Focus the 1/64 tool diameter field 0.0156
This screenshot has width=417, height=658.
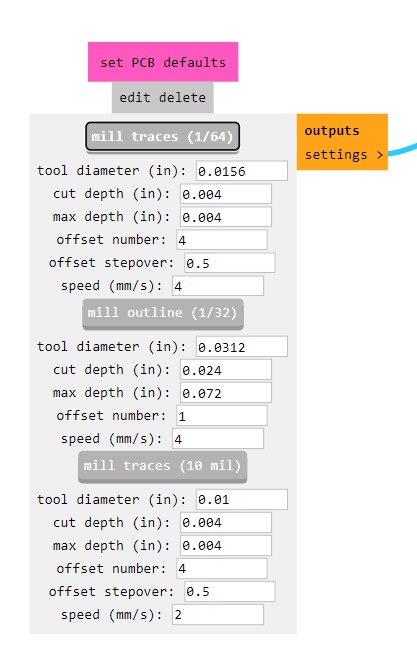tap(242, 171)
